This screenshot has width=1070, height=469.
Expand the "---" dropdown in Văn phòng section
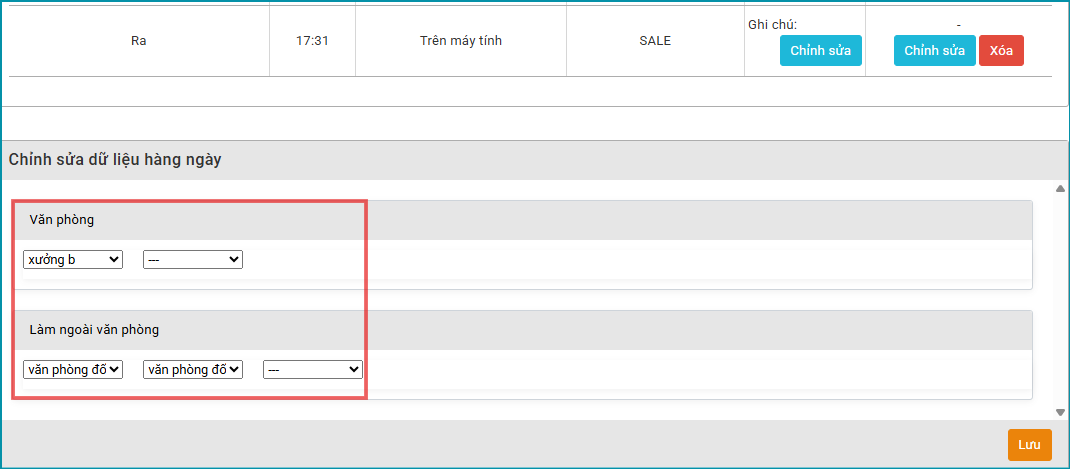click(x=193, y=260)
